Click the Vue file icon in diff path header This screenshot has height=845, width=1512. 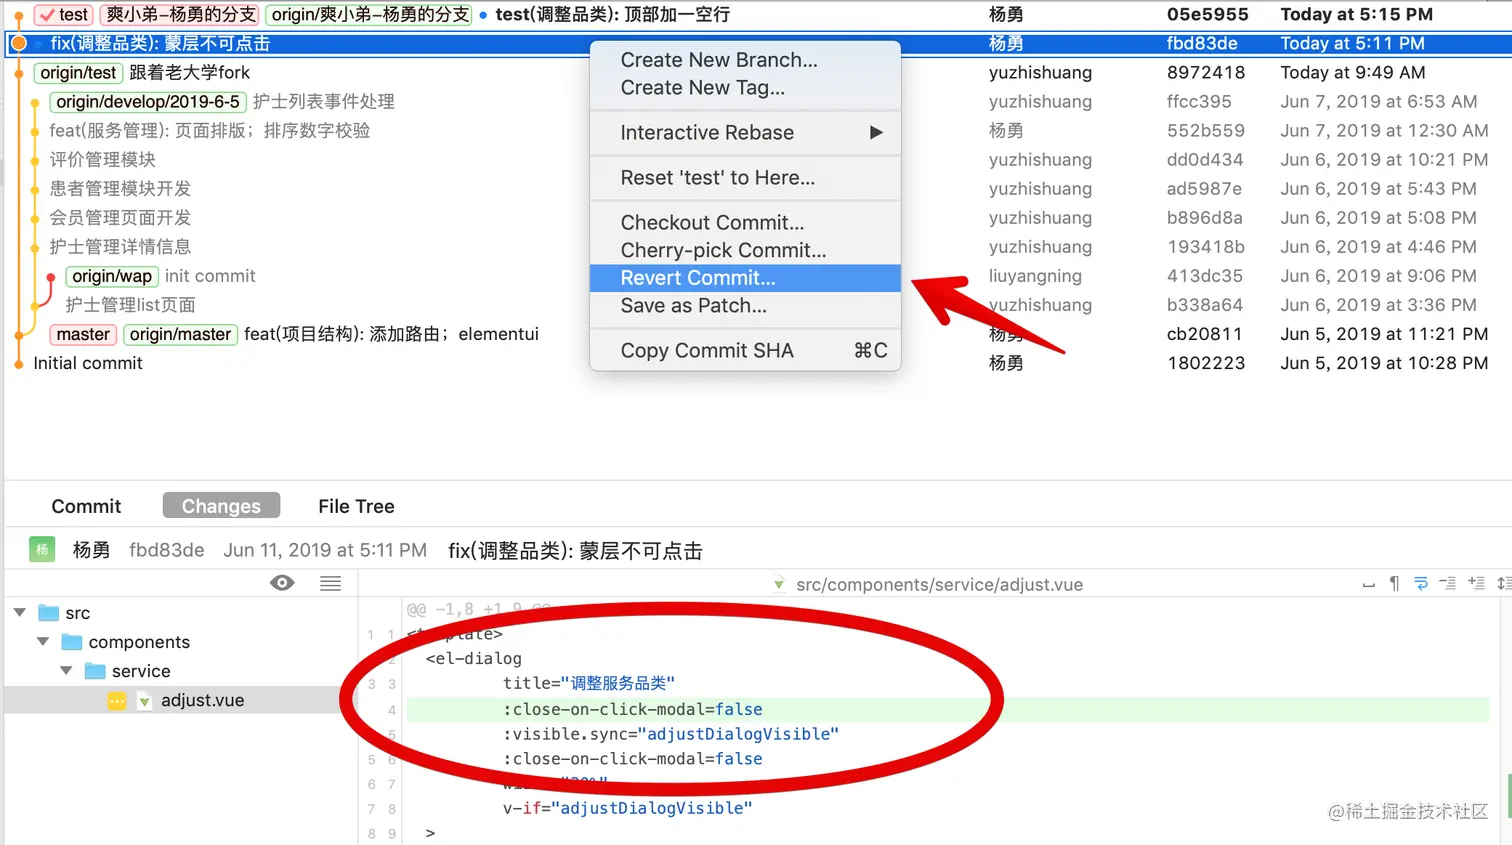pyautogui.click(x=778, y=584)
